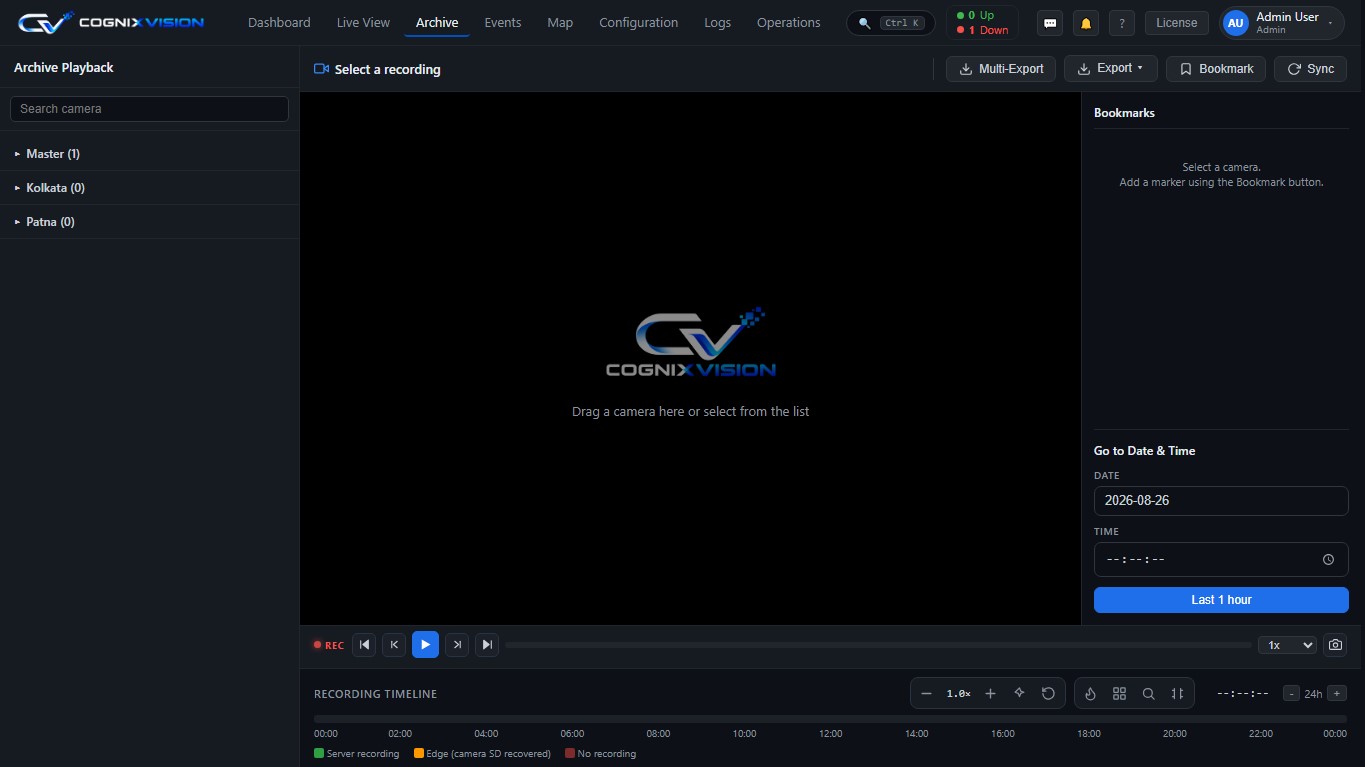Open the notifications bell
Image resolution: width=1365 pixels, height=767 pixels.
point(1085,23)
